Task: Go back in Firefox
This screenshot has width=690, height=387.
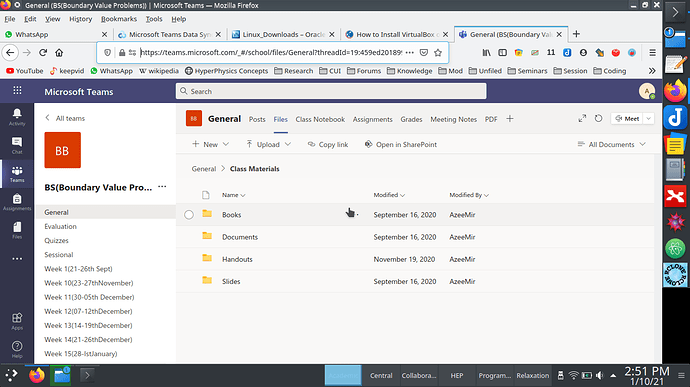Action: (x=10, y=52)
